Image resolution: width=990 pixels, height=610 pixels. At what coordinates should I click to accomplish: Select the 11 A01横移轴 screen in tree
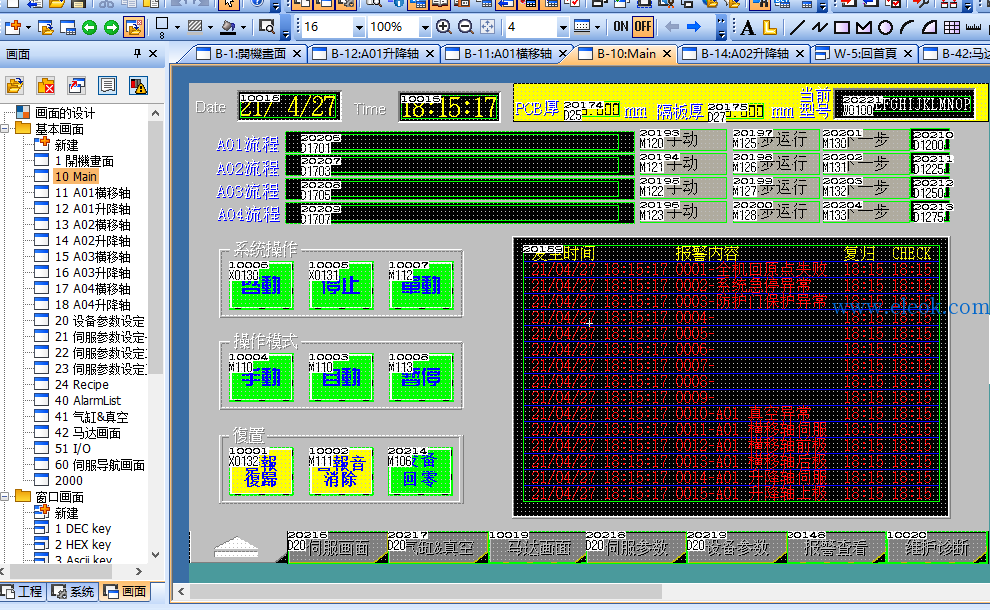click(x=92, y=193)
